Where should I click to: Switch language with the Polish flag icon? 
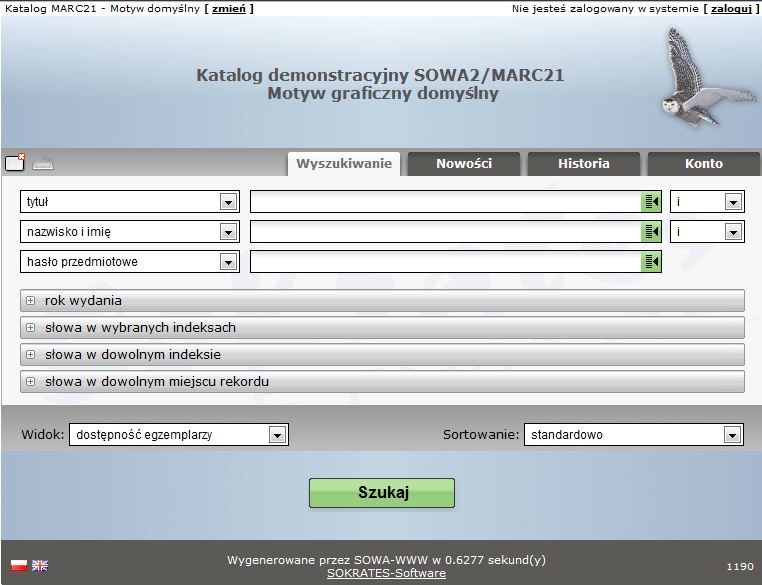[x=18, y=565]
